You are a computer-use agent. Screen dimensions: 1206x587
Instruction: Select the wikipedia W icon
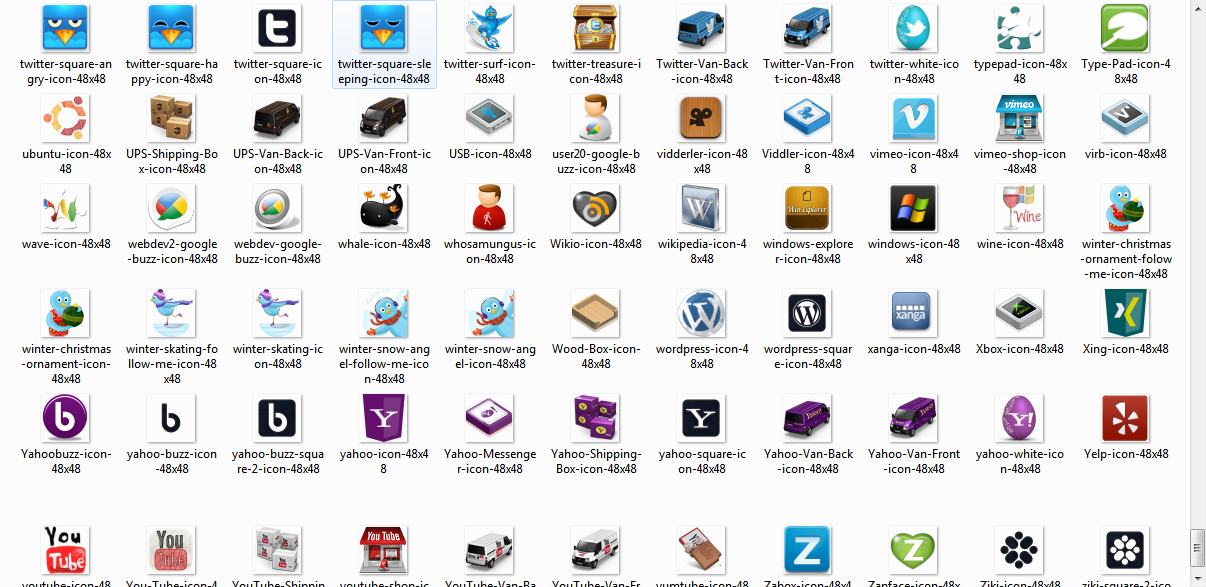tap(702, 209)
